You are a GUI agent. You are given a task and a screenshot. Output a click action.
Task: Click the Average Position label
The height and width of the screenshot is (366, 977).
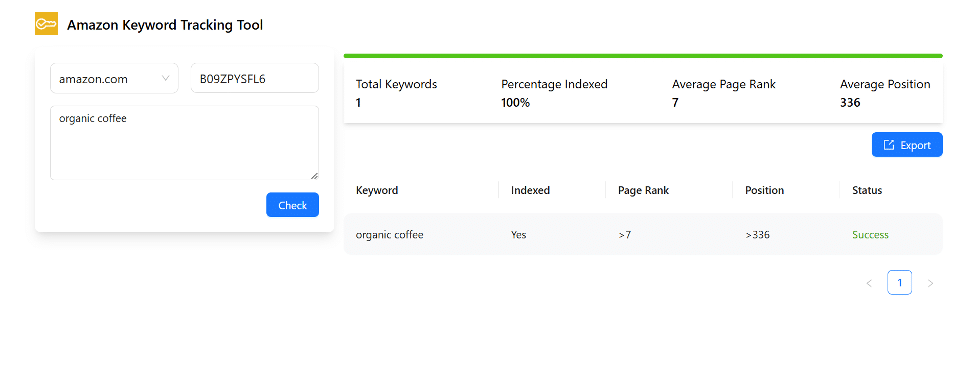(885, 84)
